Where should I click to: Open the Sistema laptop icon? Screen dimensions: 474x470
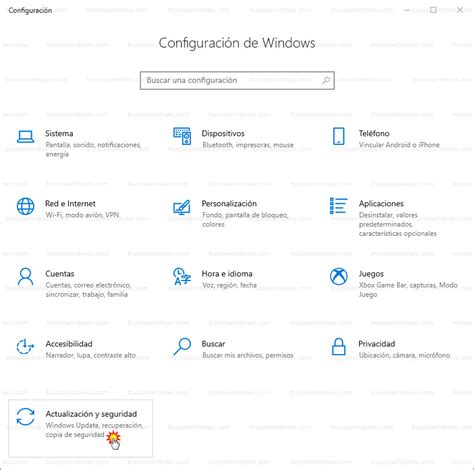tap(25, 137)
